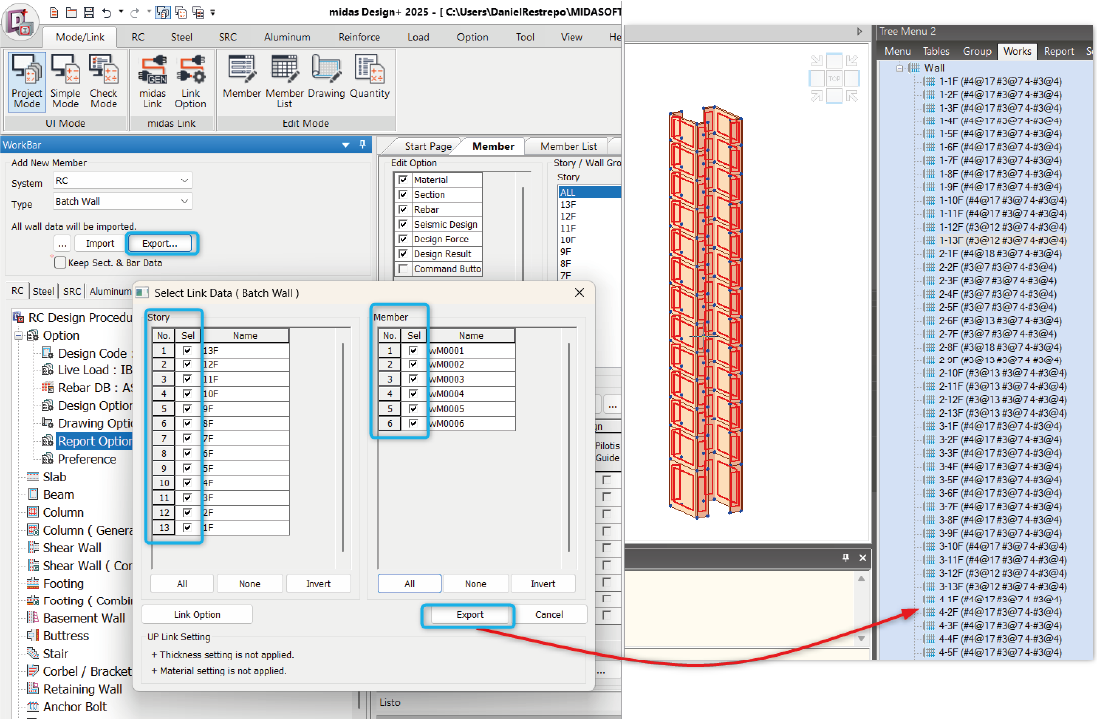Click the Shear Wall icon in the tree

click(32, 548)
